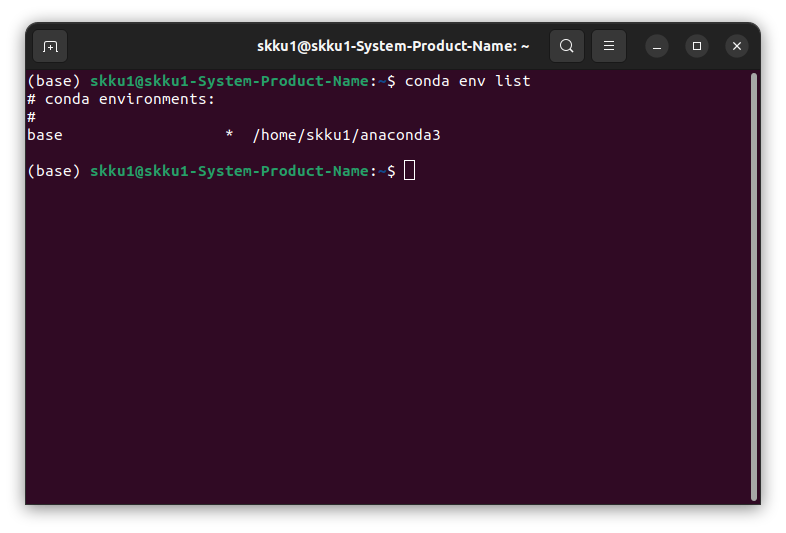Maximize the terminal window
The height and width of the screenshot is (533, 786).
pos(697,46)
